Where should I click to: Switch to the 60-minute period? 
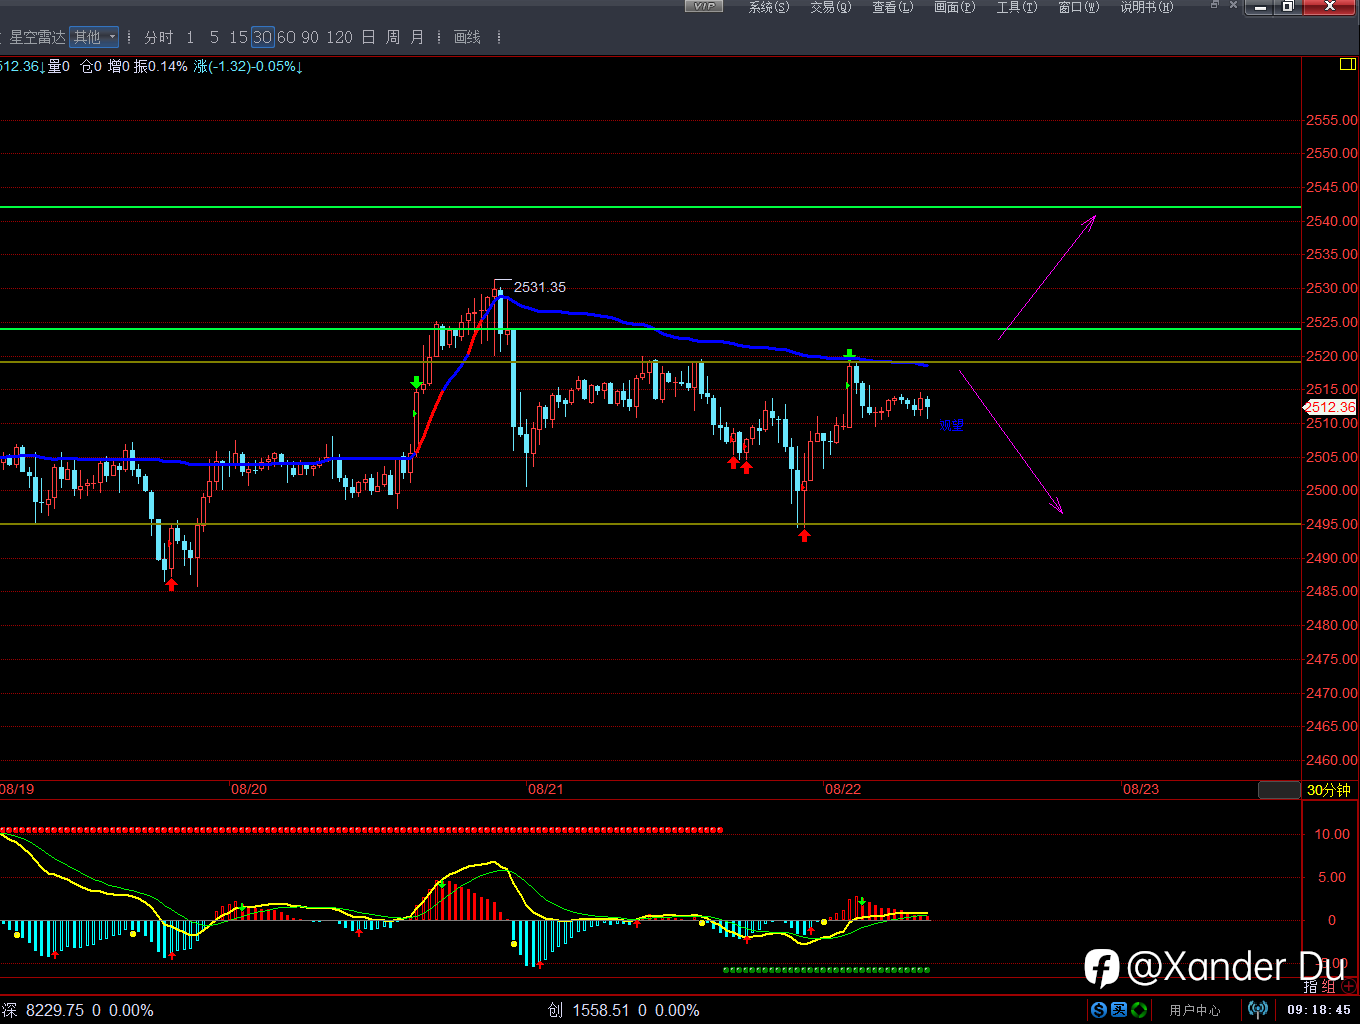click(286, 37)
